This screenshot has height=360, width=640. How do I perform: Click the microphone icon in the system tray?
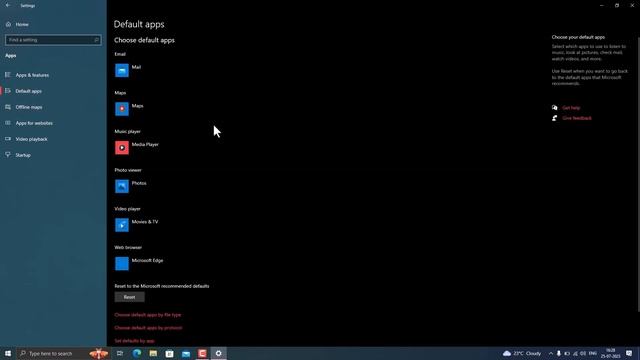tap(558, 353)
